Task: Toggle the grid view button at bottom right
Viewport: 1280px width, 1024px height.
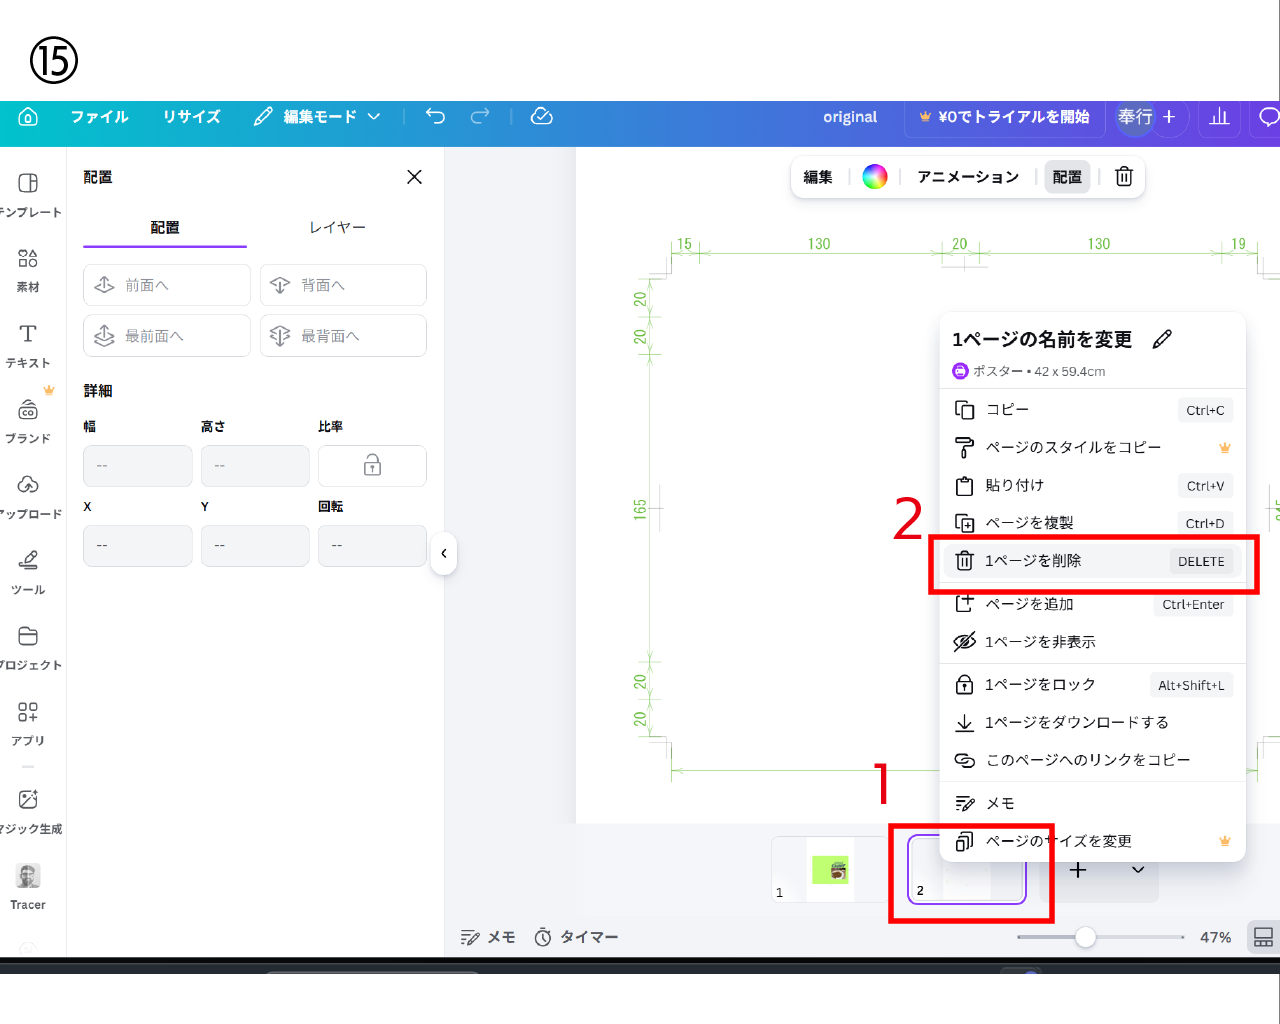Action: (1263, 937)
